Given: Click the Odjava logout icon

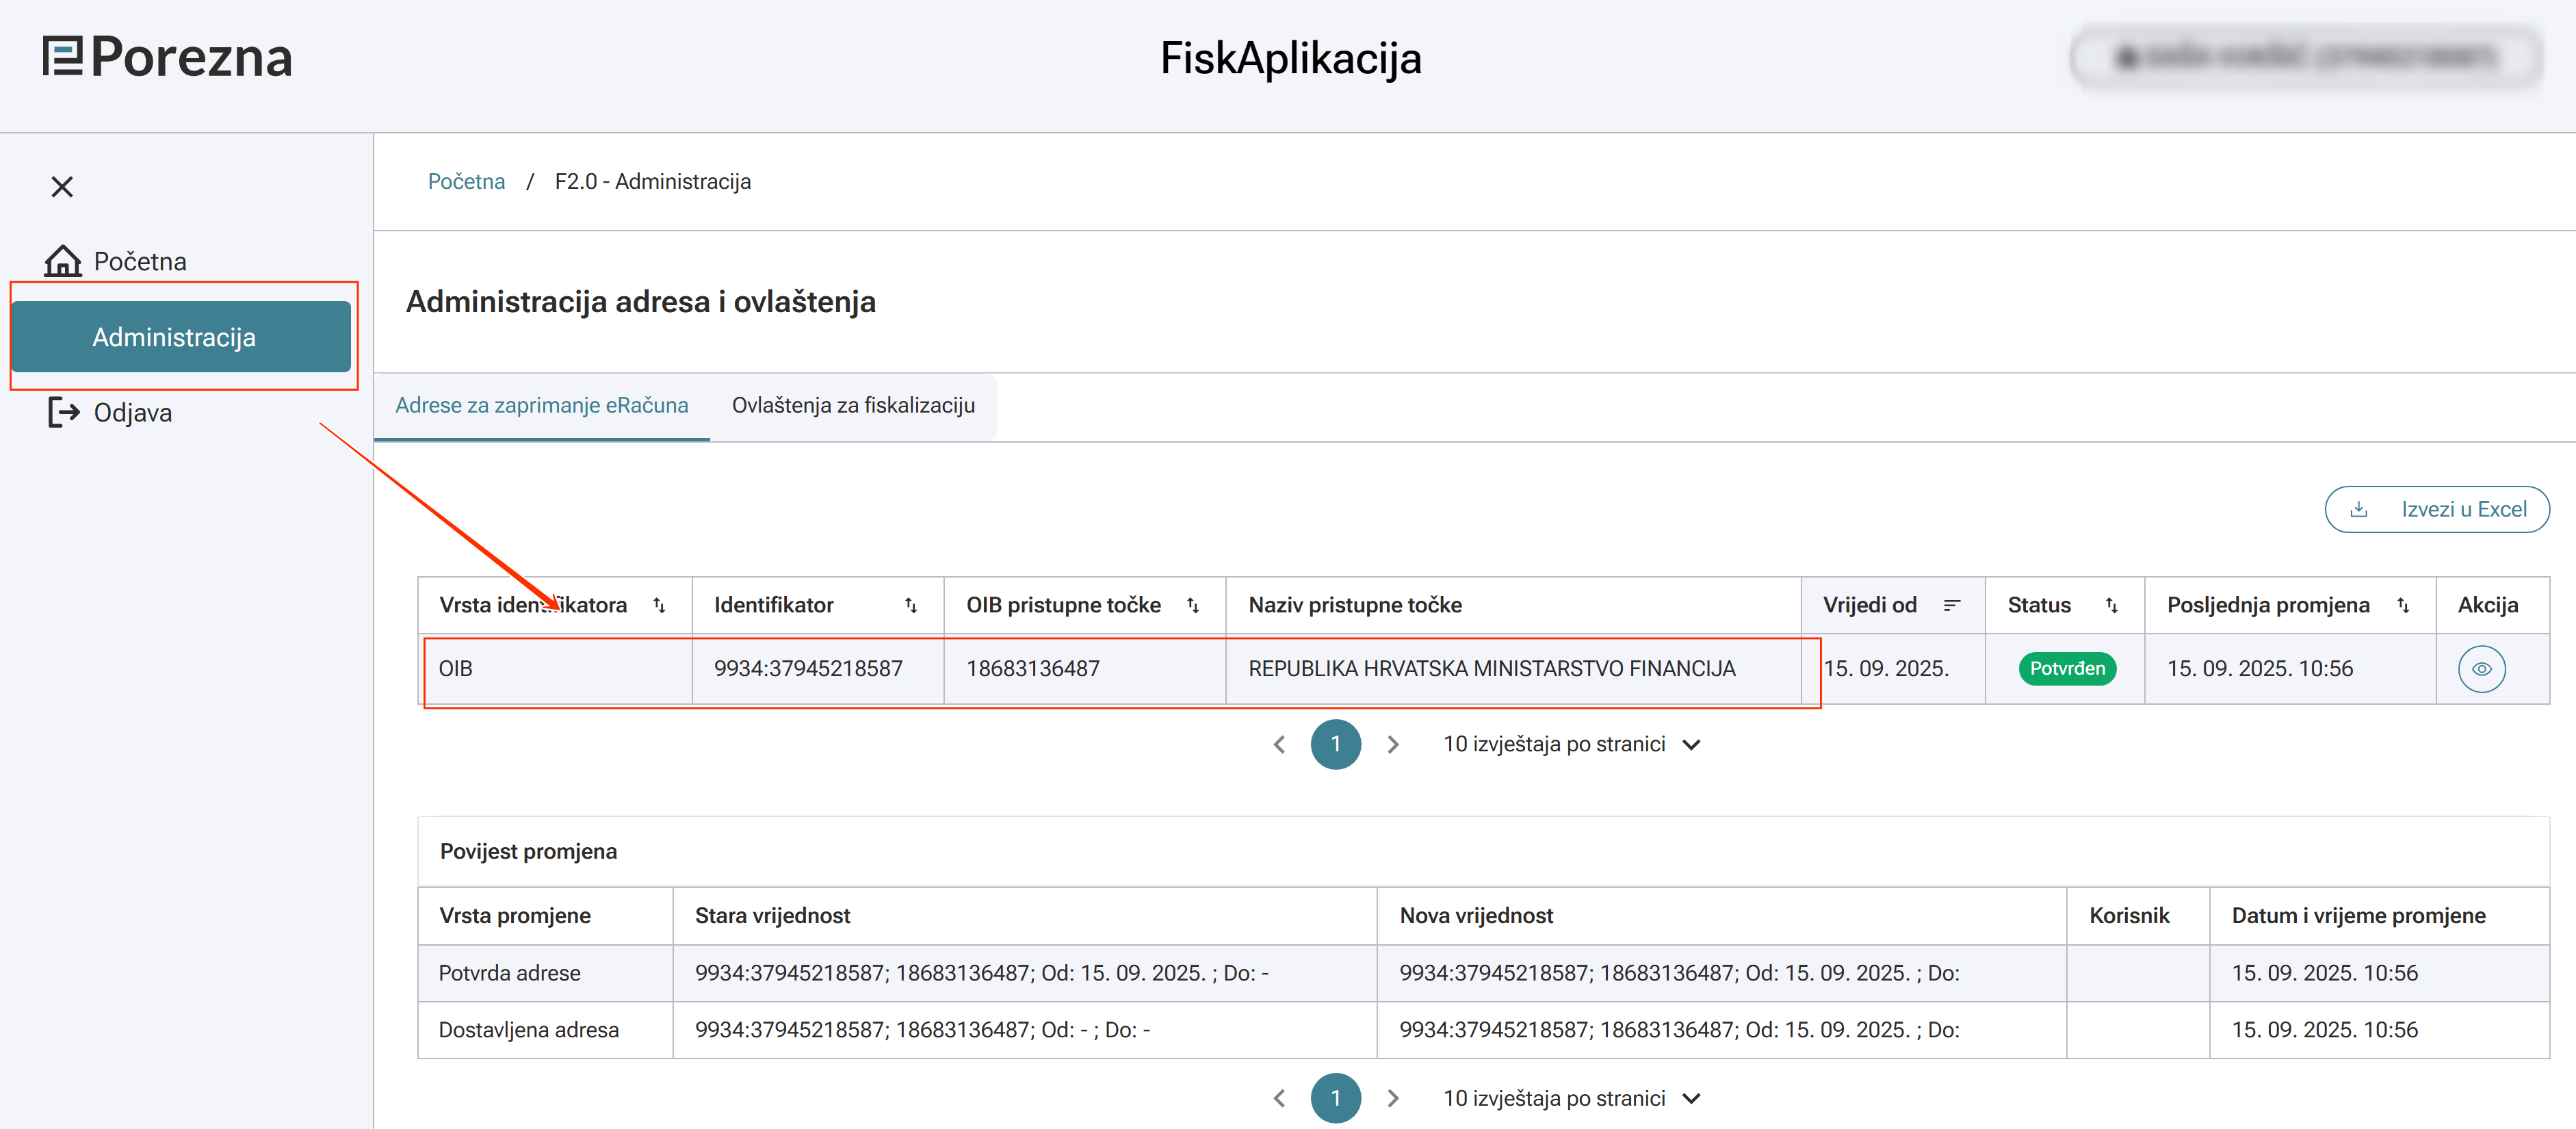Looking at the screenshot, I should click(x=63, y=412).
